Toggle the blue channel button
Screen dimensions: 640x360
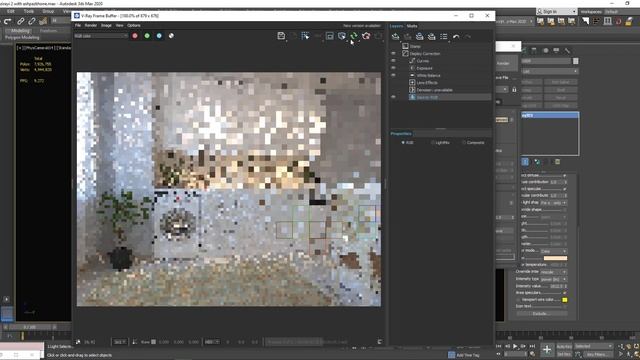click(x=159, y=36)
